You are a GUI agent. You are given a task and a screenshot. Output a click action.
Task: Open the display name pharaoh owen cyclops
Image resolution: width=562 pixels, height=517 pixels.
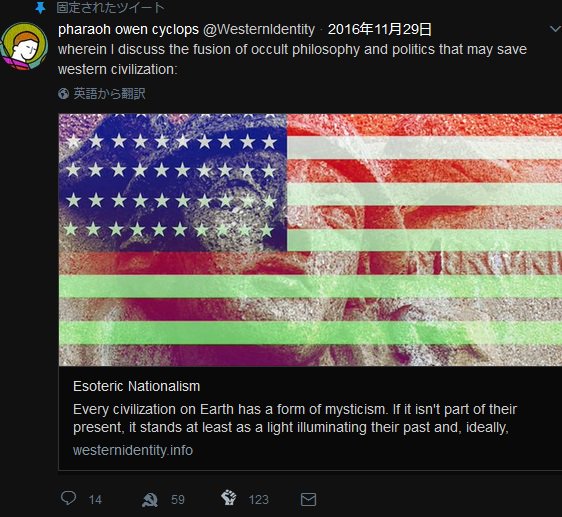point(128,29)
